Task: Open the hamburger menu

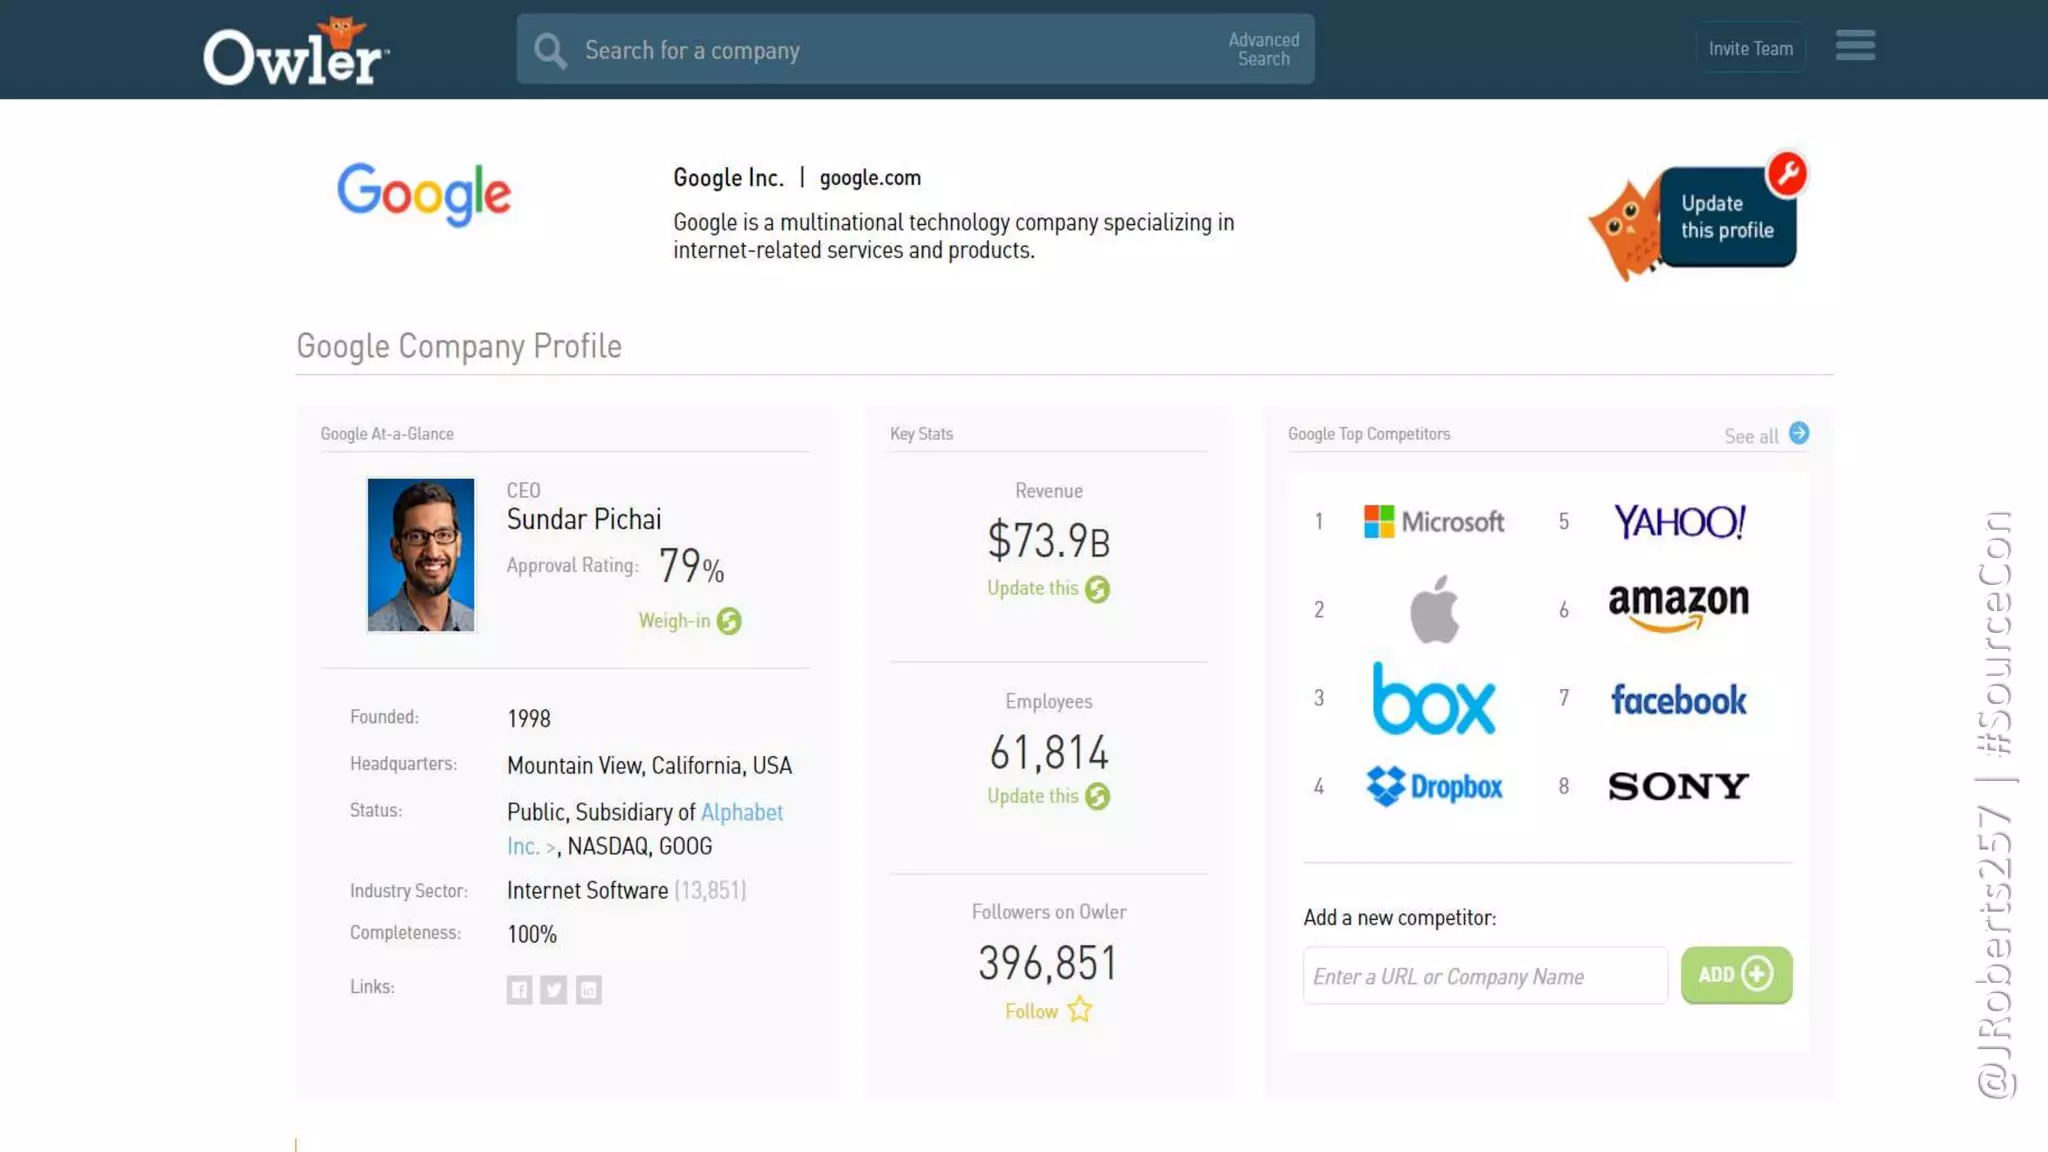Action: pyautogui.click(x=1855, y=46)
